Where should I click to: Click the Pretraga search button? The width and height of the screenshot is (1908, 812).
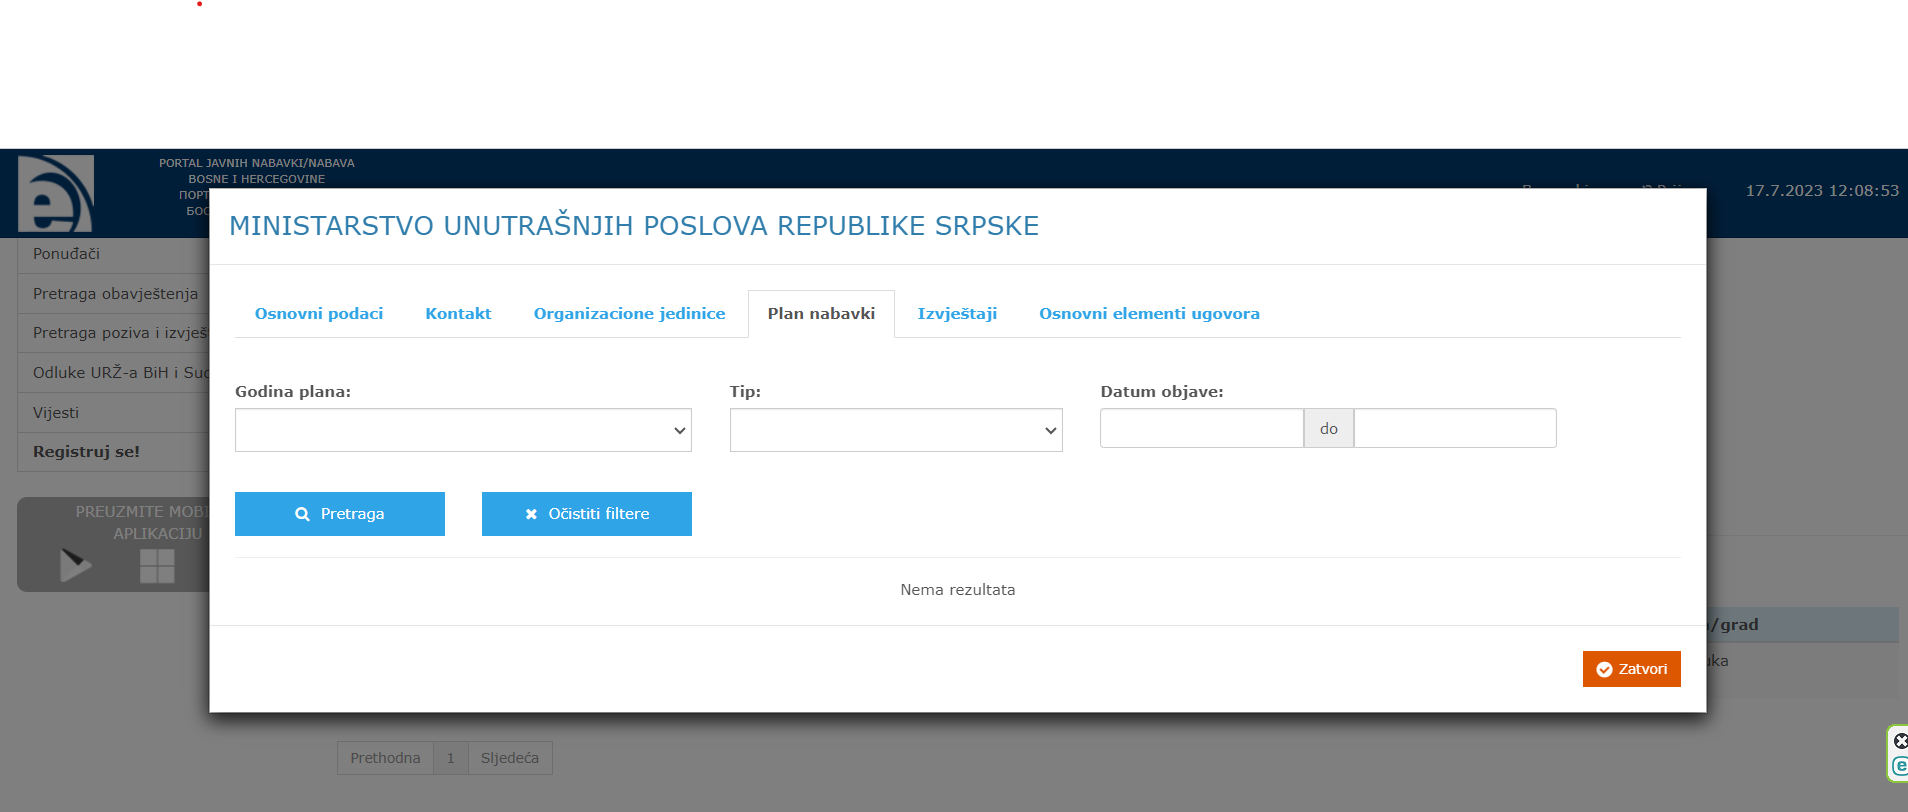click(340, 514)
